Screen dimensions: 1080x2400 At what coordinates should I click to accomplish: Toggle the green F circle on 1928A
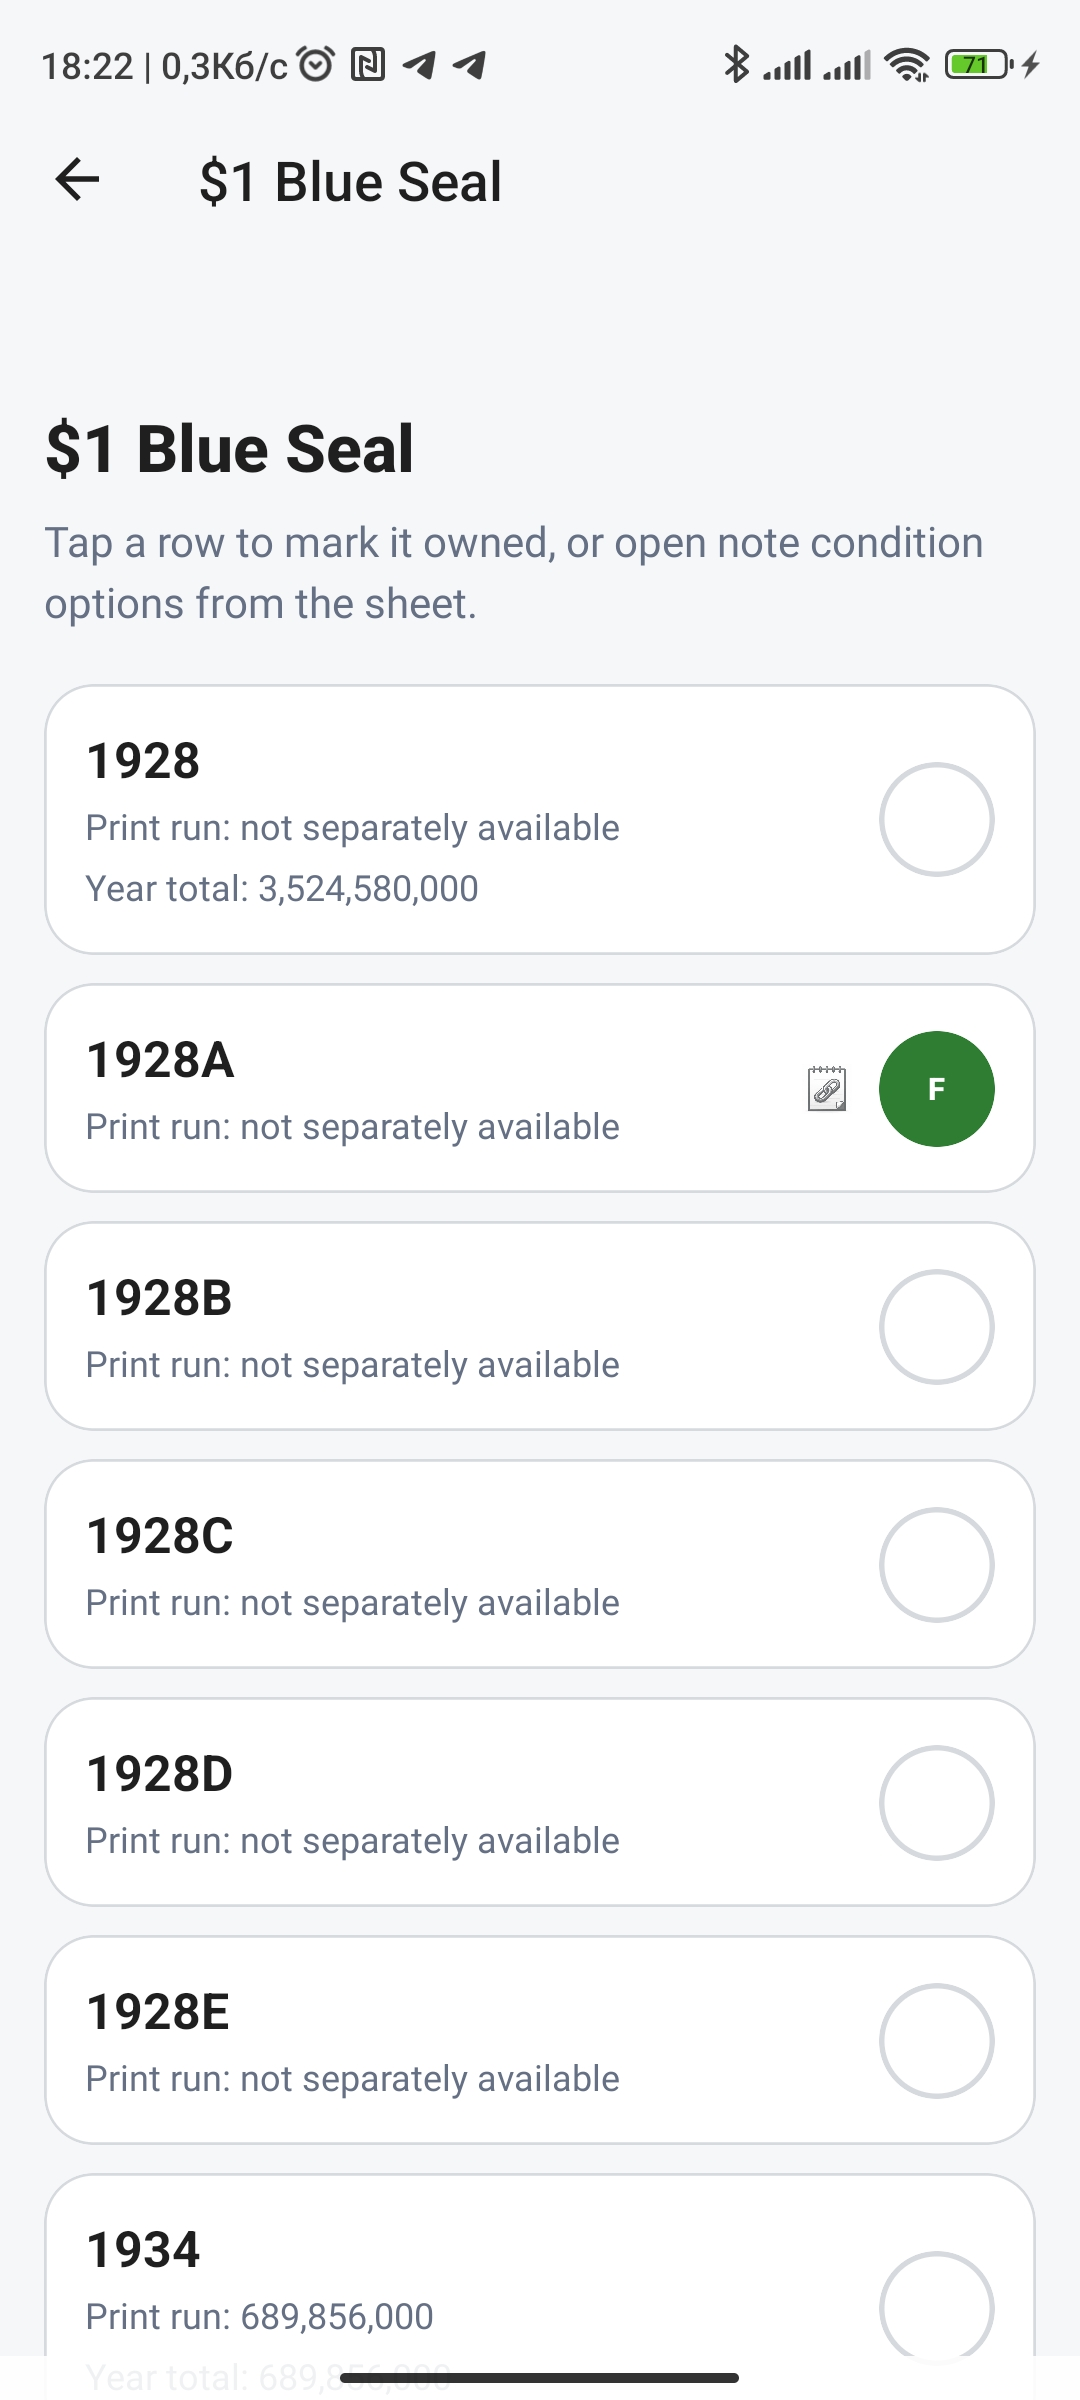pyautogui.click(x=937, y=1089)
